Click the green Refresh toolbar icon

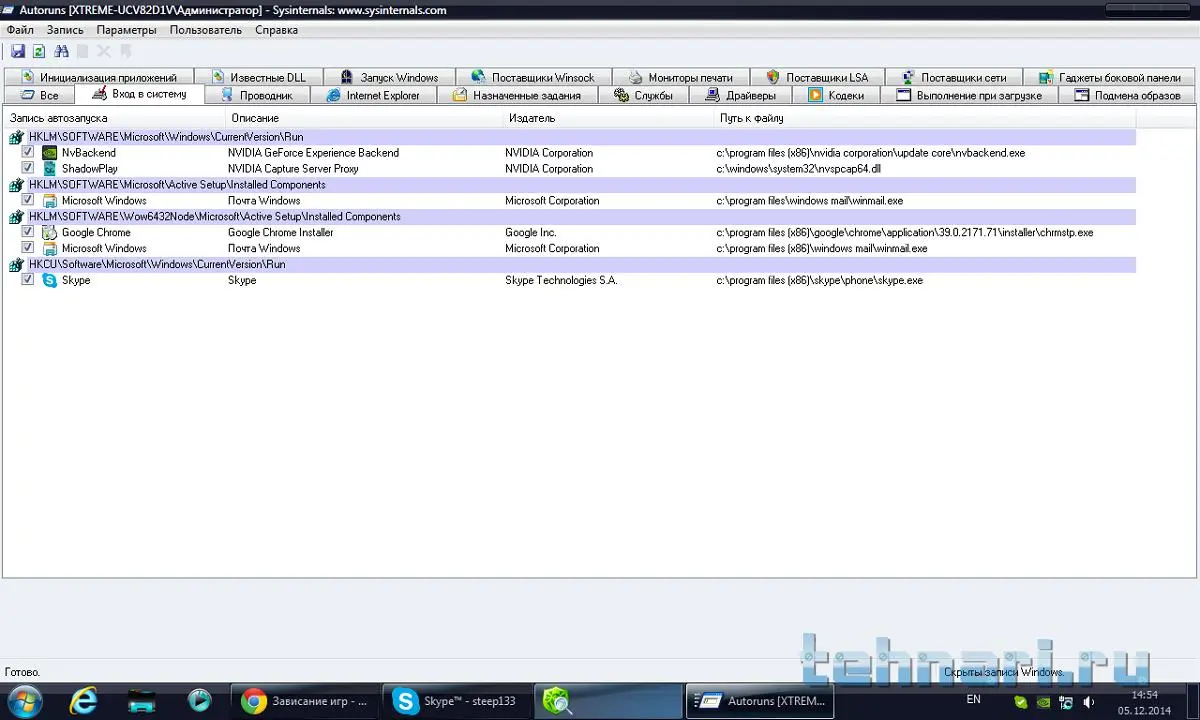(39, 51)
